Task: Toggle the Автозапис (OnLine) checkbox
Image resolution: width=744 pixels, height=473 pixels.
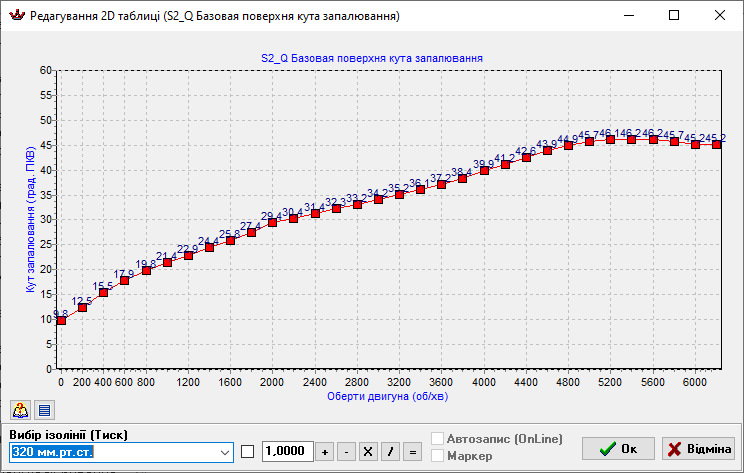Action: coord(437,438)
